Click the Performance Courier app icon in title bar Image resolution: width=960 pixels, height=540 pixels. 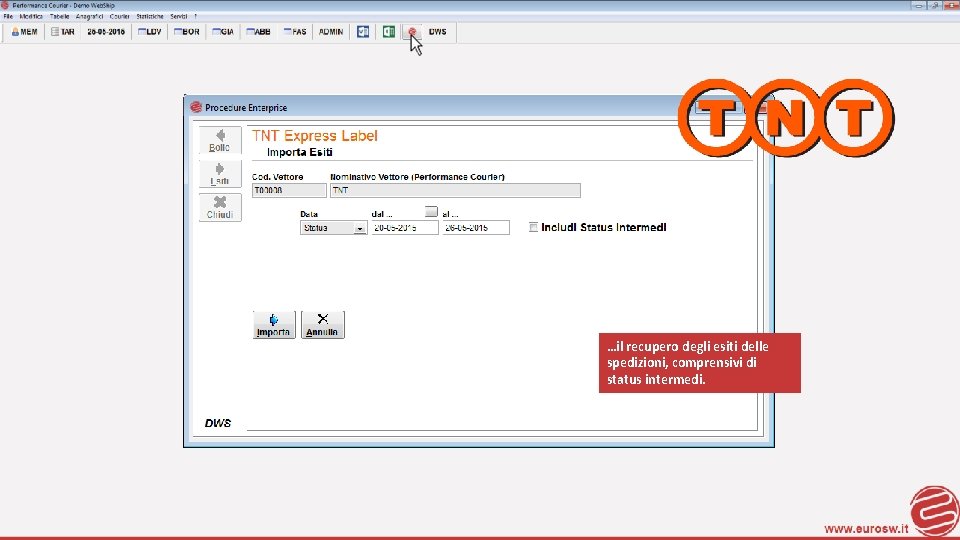click(5, 5)
